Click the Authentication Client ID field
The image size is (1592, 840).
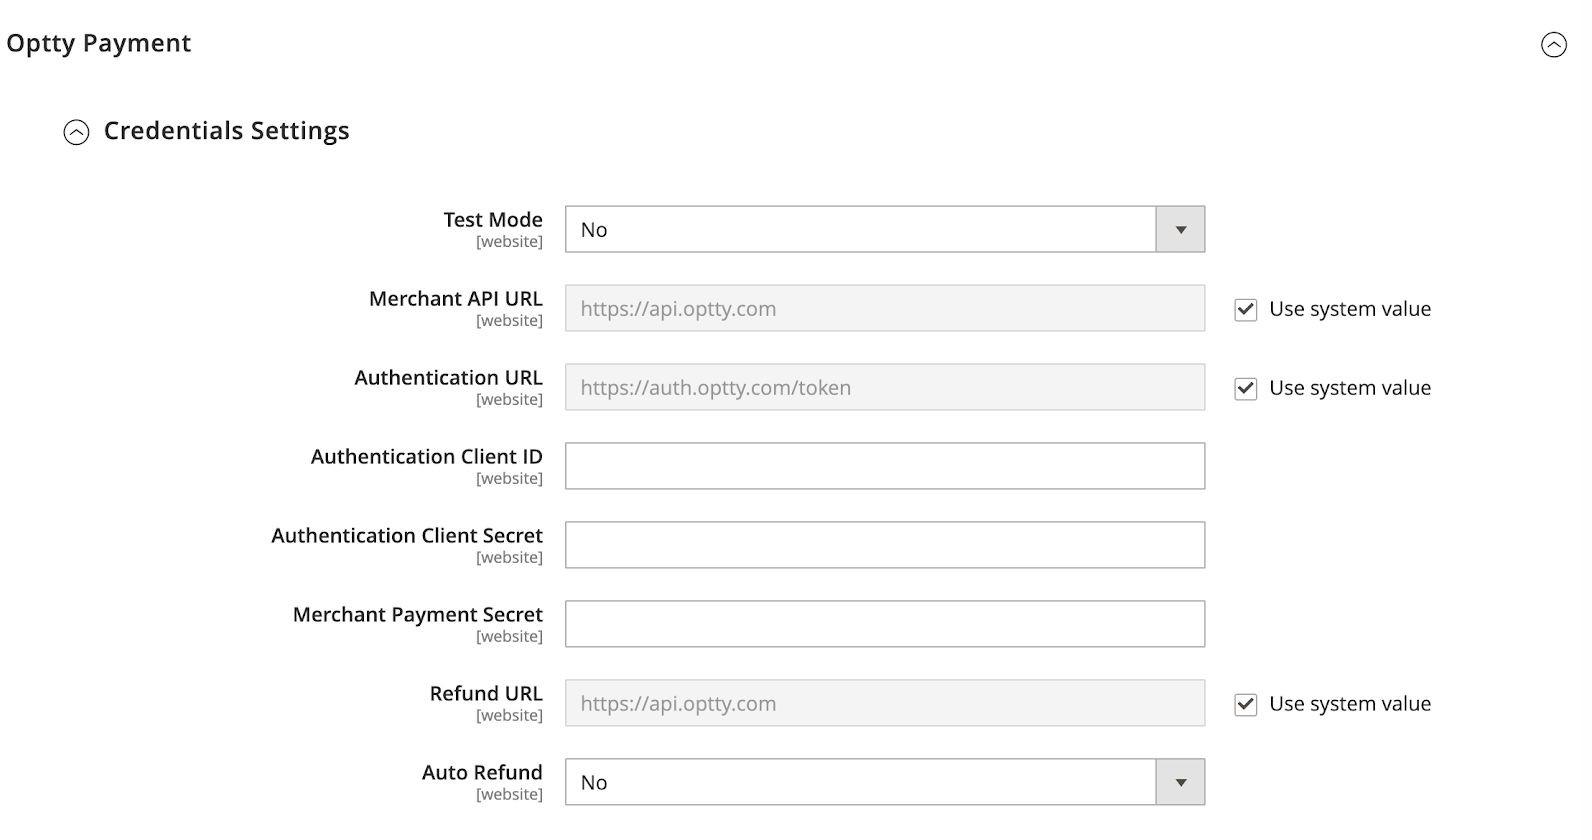884,466
